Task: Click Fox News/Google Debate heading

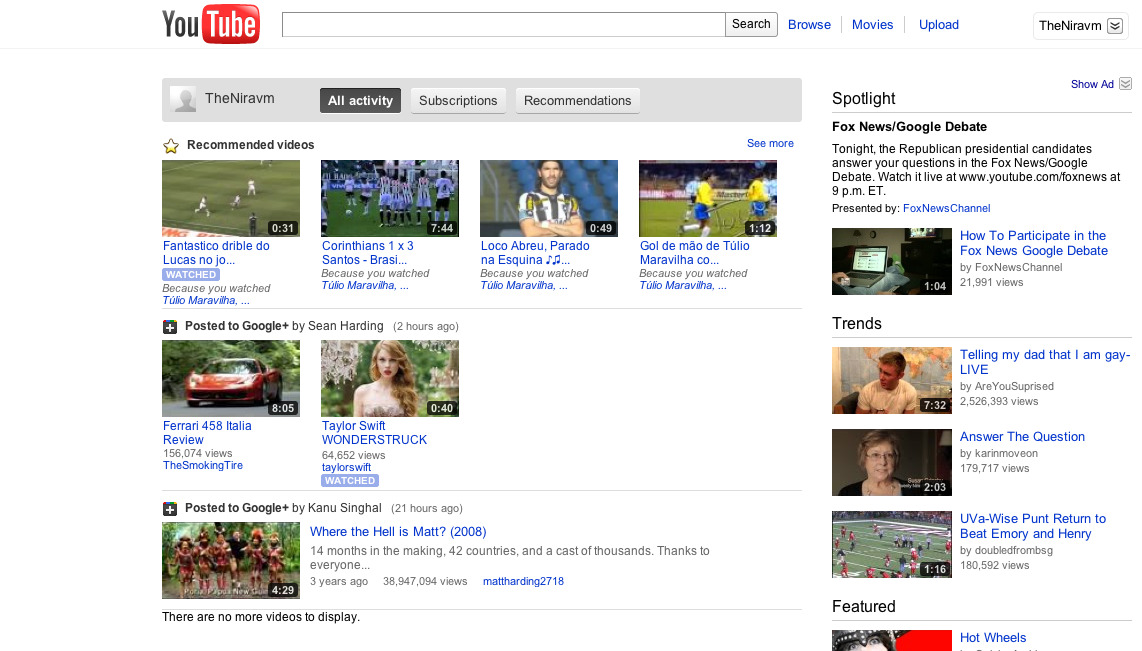Action: tap(909, 127)
